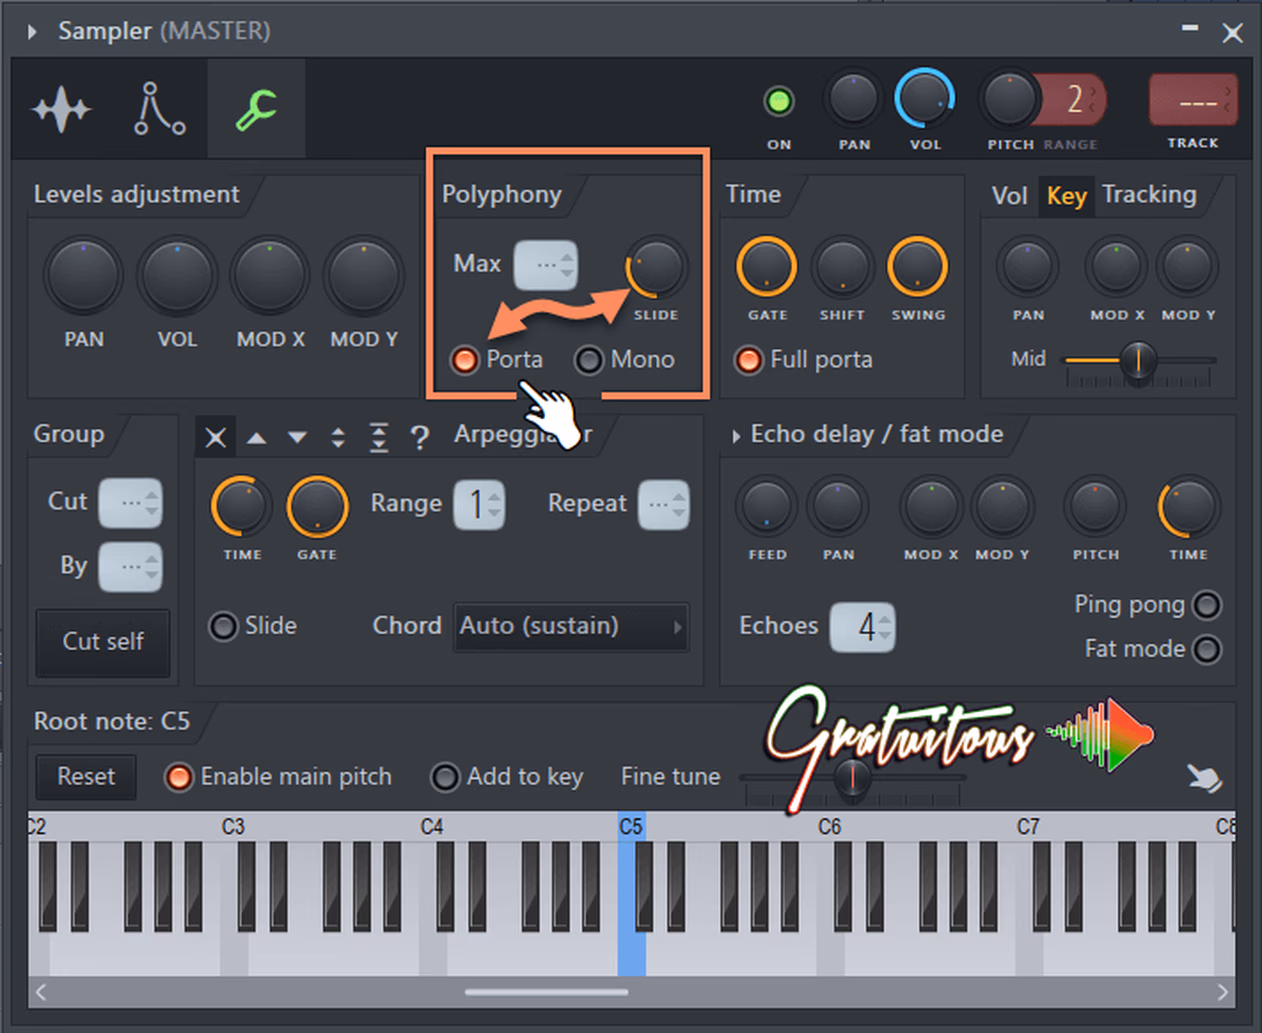The height and width of the screenshot is (1033, 1262).
Task: Click the Tracking MOD Y knob
Action: (1187, 268)
